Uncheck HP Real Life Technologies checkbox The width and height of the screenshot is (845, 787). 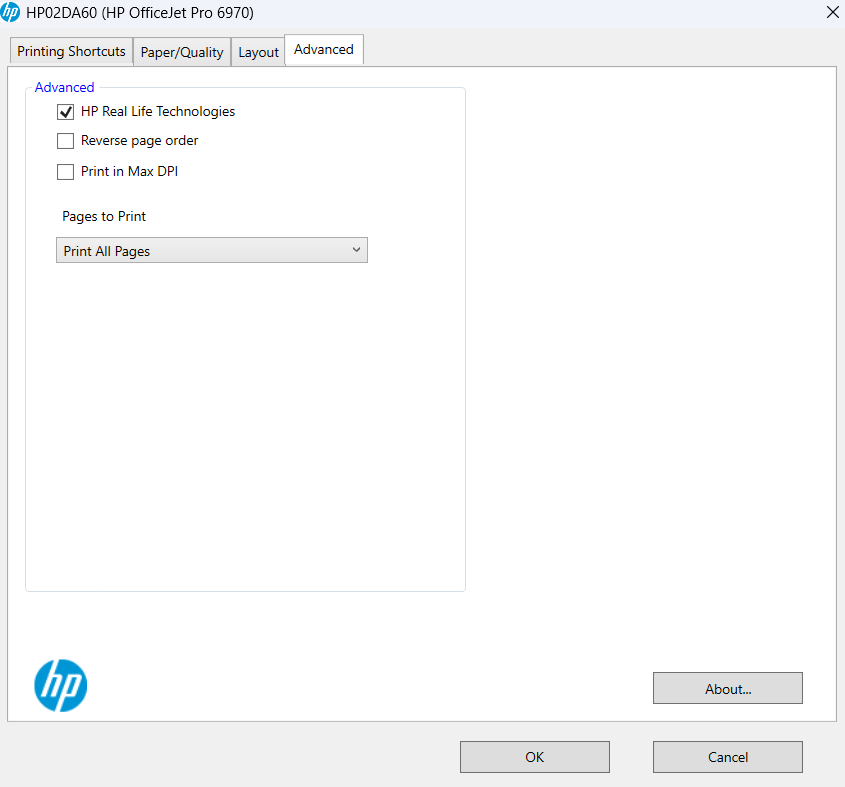66,112
